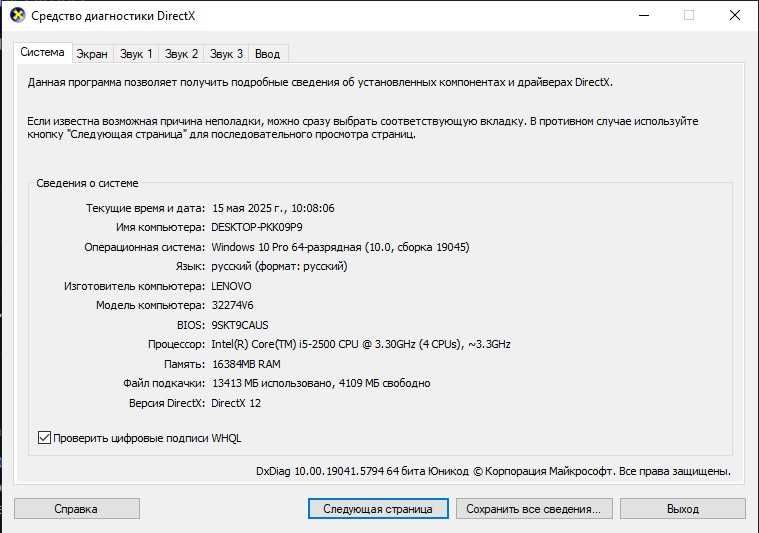Viewport: 759px width, 533px height.
Task: Click the Файл подкачки label
Action: click(x=164, y=383)
